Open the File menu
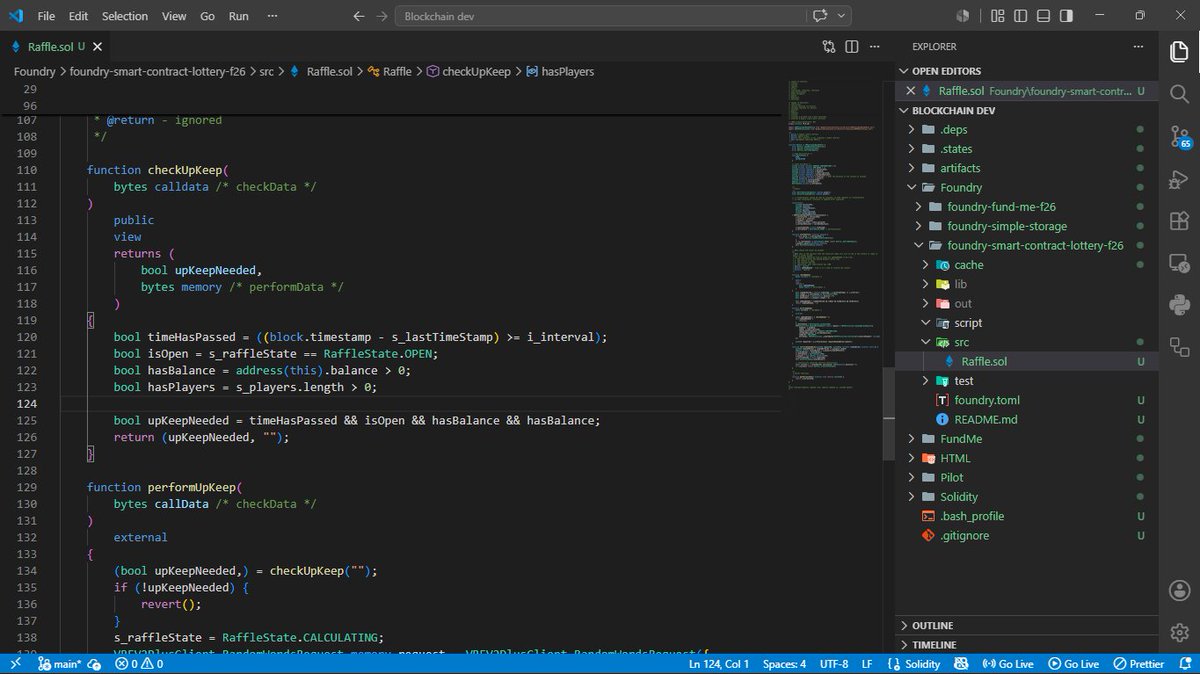1200x674 pixels. point(46,16)
